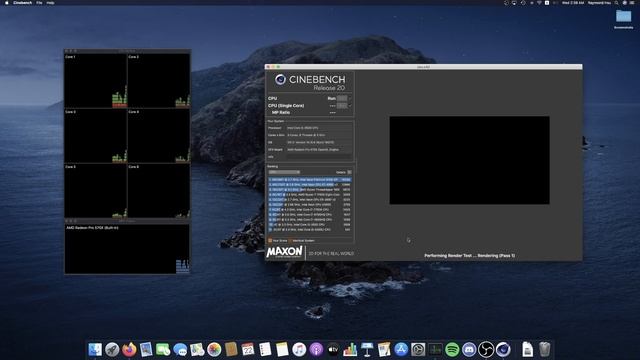Click Run button for CPU (Single Core)
640x360 pixels.
pos(342,106)
